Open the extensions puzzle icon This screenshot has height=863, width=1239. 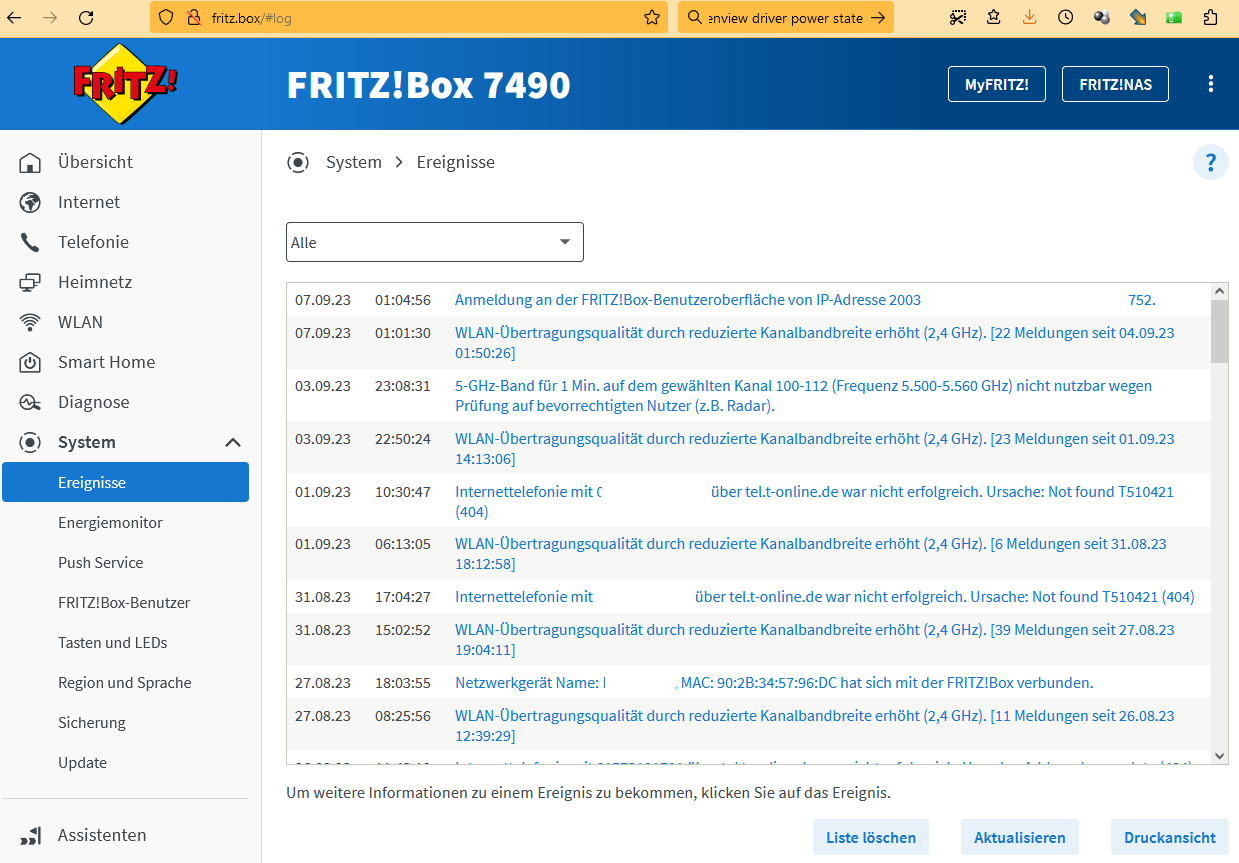point(1210,17)
